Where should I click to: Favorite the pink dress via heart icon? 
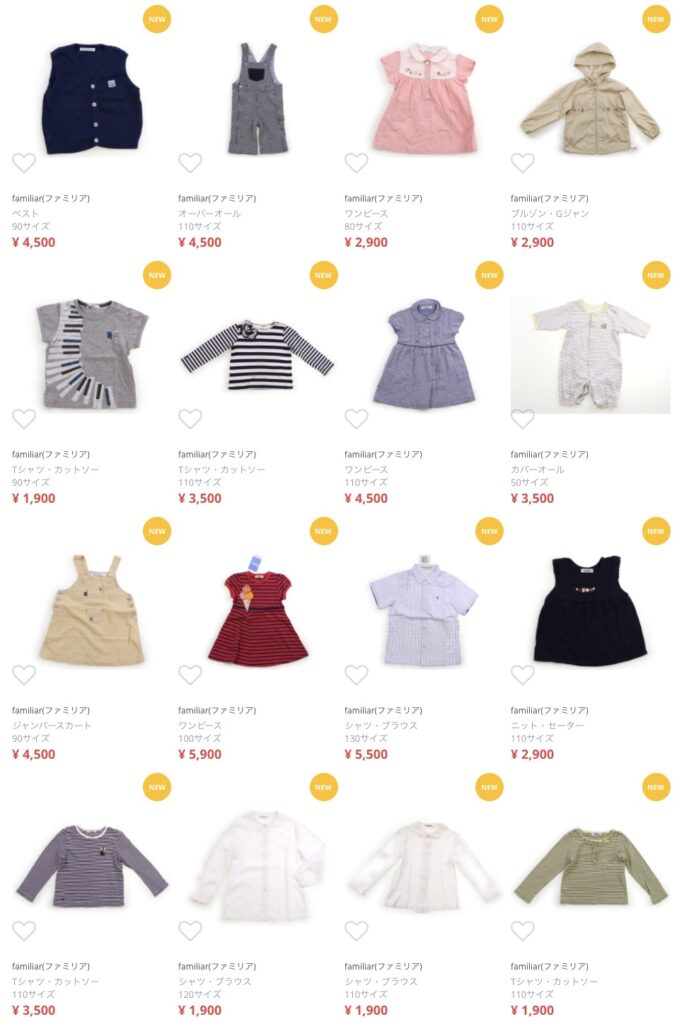pyautogui.click(x=357, y=162)
